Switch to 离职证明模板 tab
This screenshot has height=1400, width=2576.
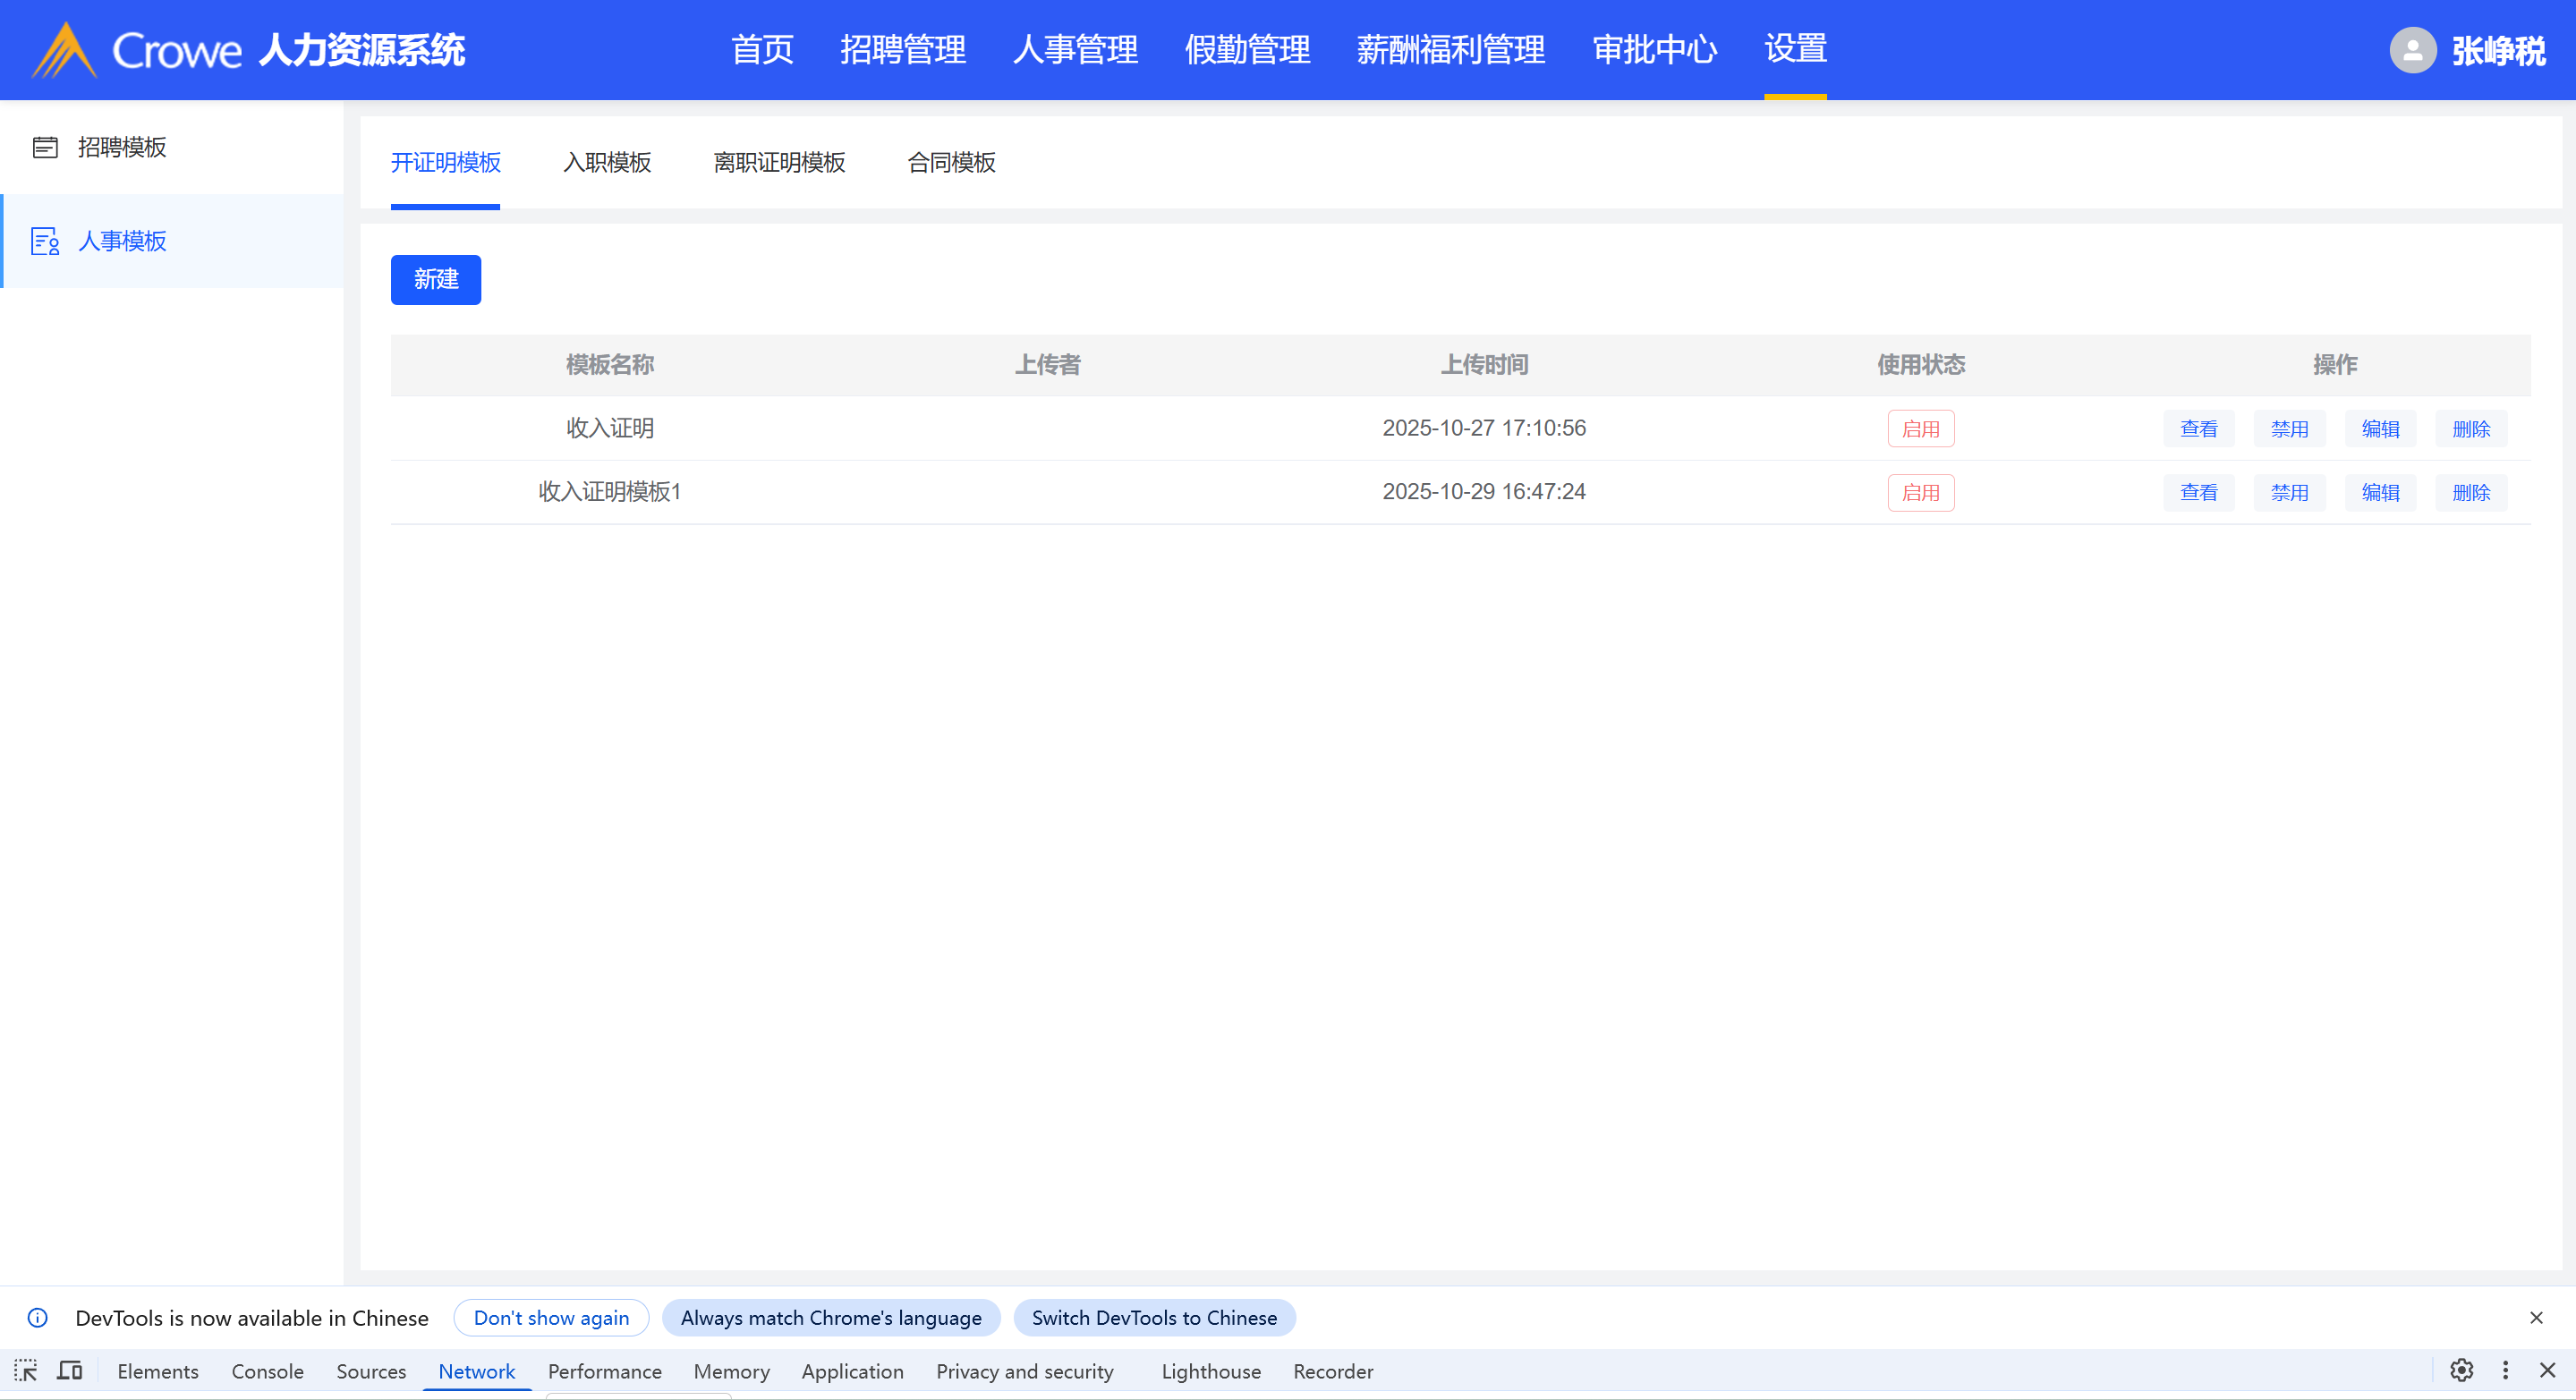point(779,162)
